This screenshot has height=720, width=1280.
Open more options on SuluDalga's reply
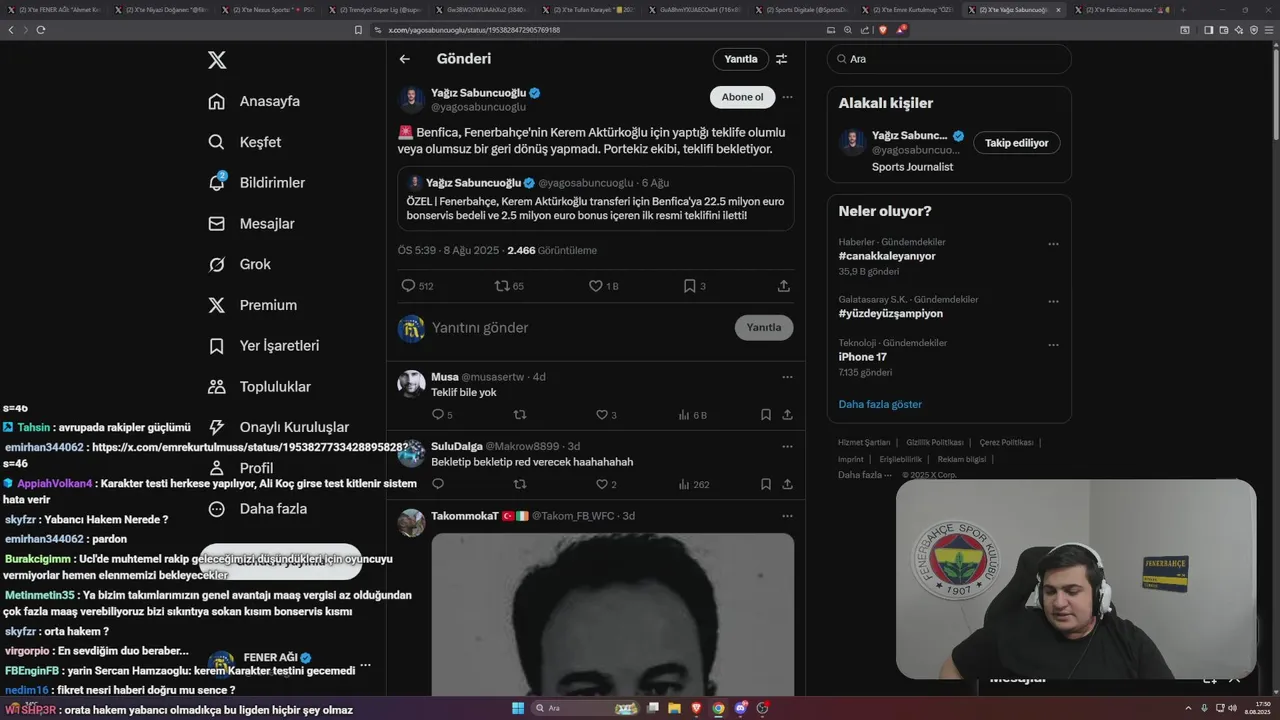(x=787, y=446)
